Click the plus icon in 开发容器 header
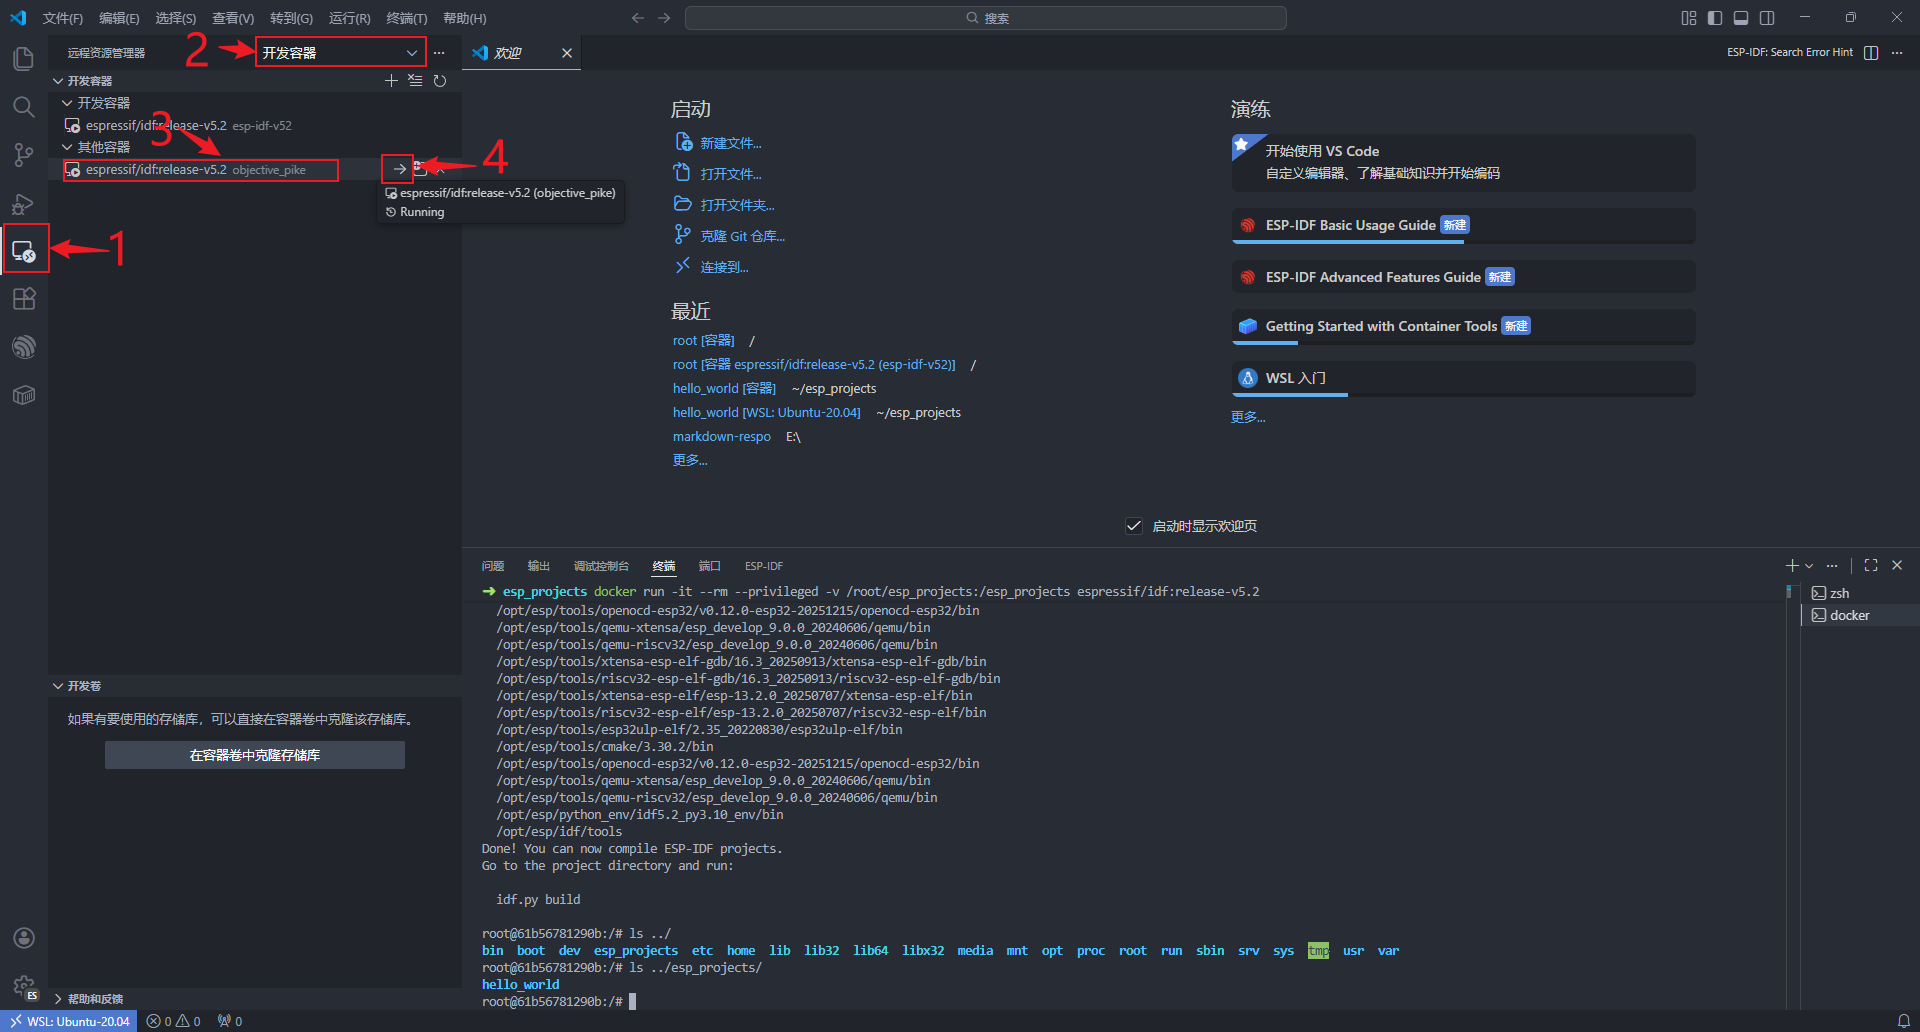Image resolution: width=1920 pixels, height=1032 pixels. [391, 81]
